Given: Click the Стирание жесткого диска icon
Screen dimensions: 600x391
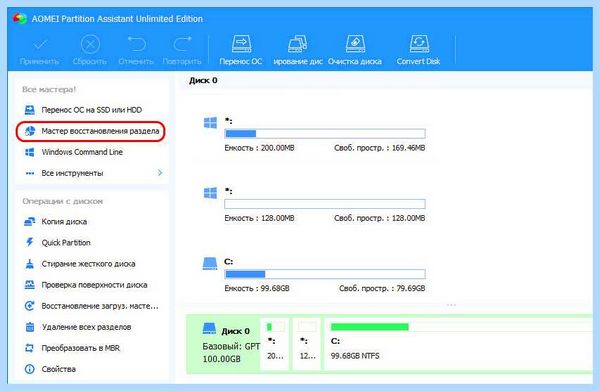Looking at the screenshot, I should 29,264.
